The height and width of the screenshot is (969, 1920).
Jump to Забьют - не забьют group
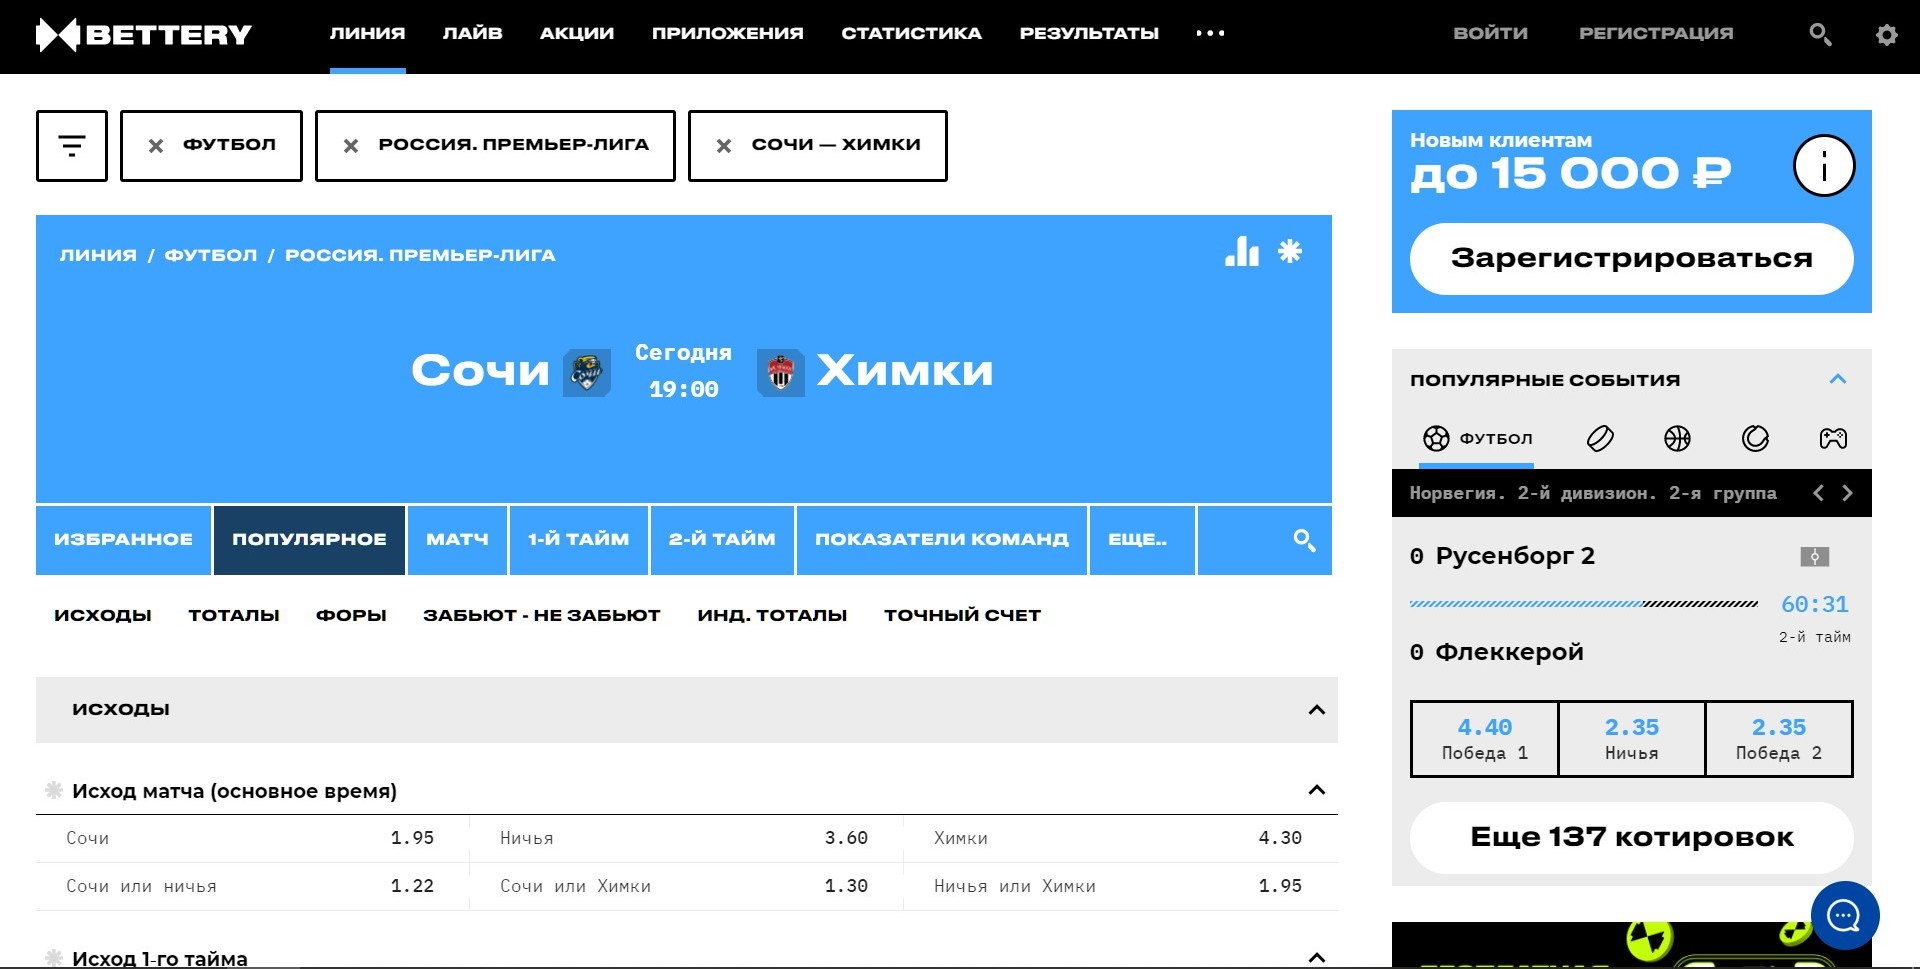click(541, 615)
